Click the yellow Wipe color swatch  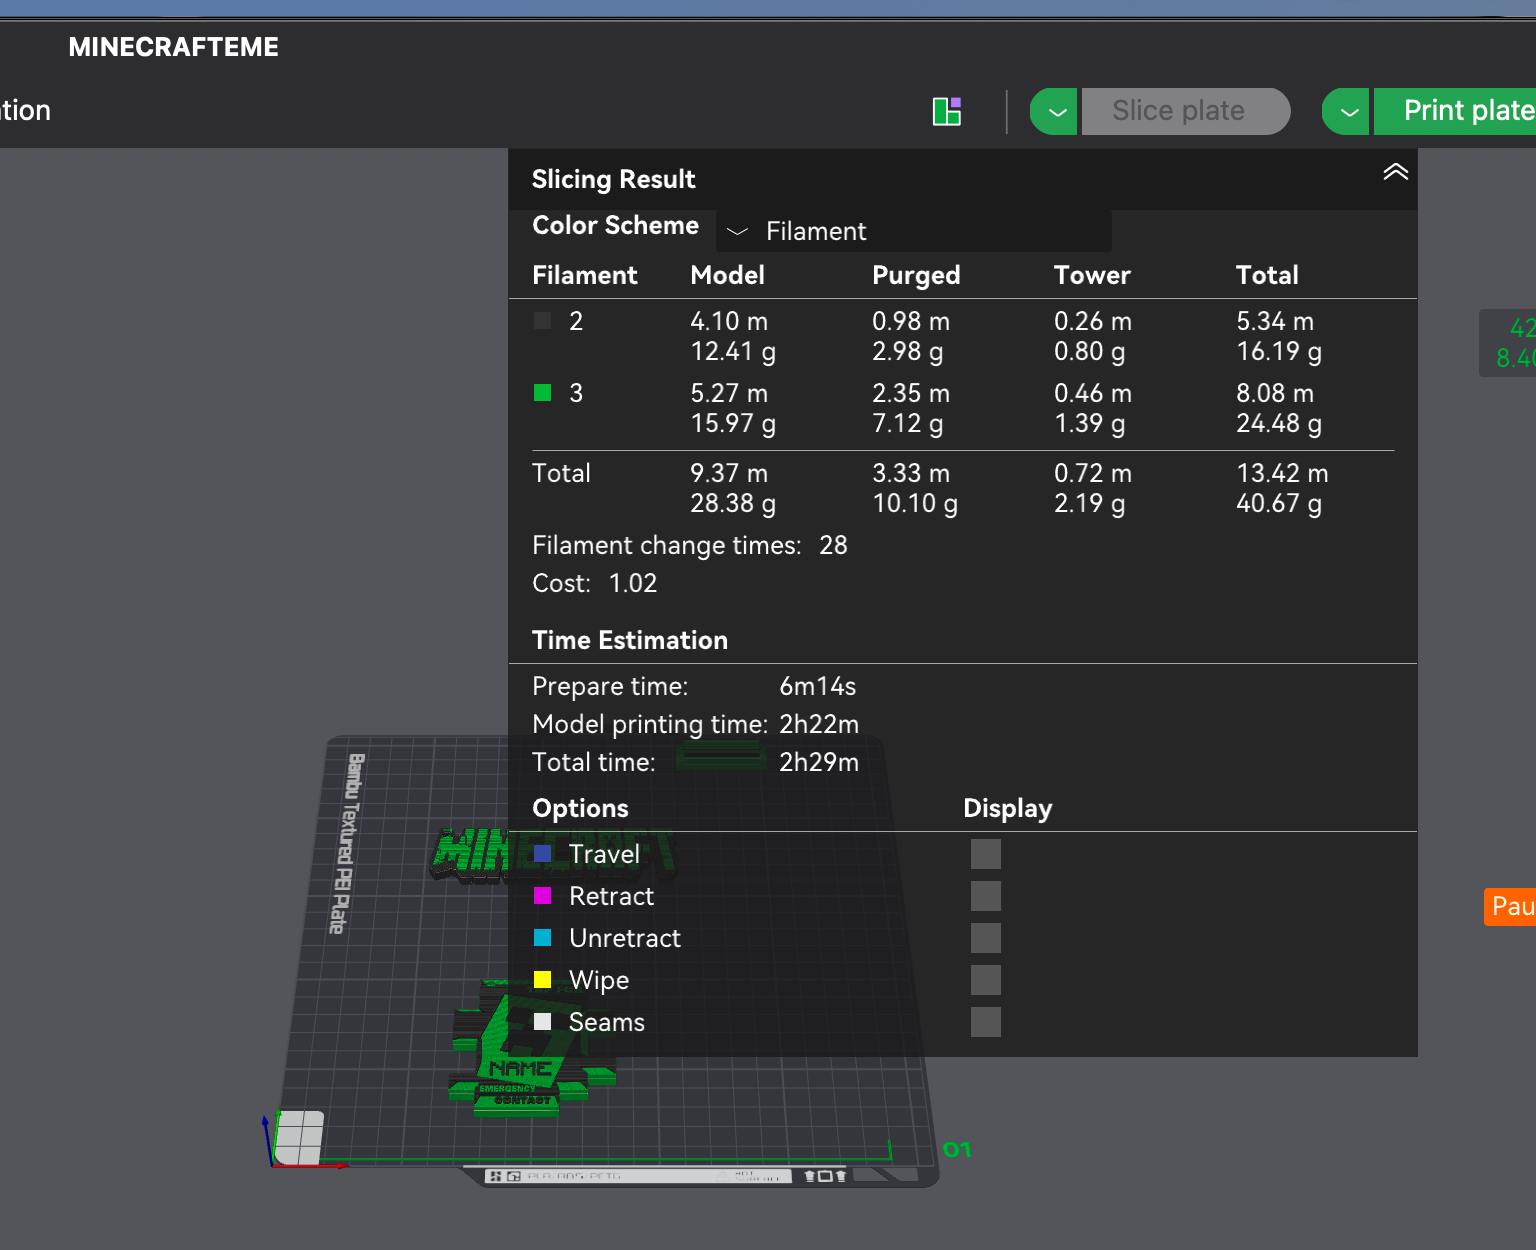pyautogui.click(x=543, y=980)
